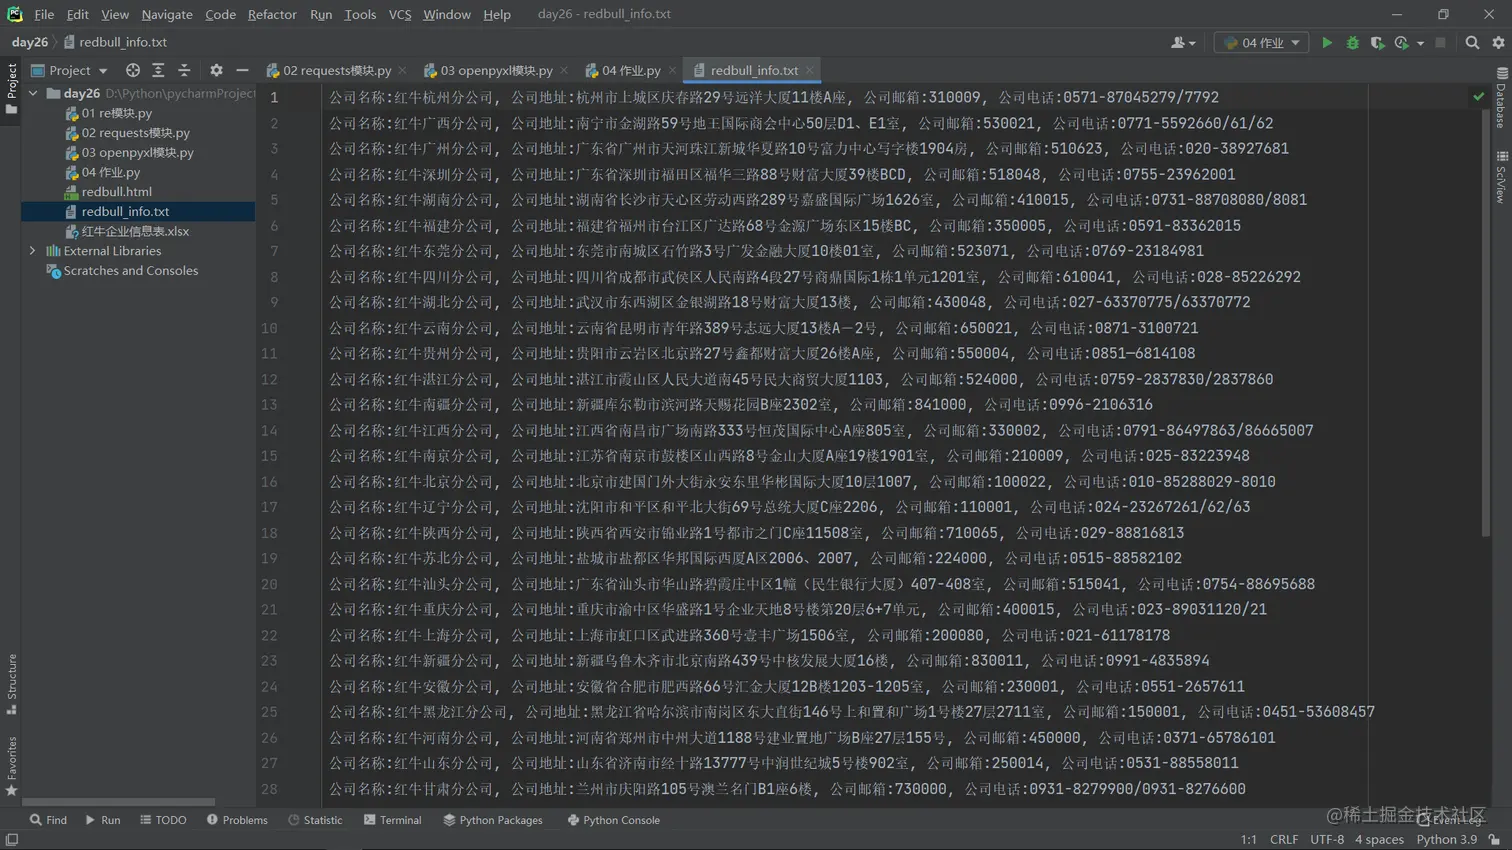Collapse the day26 folder
The image size is (1512, 850).
pos(33,93)
